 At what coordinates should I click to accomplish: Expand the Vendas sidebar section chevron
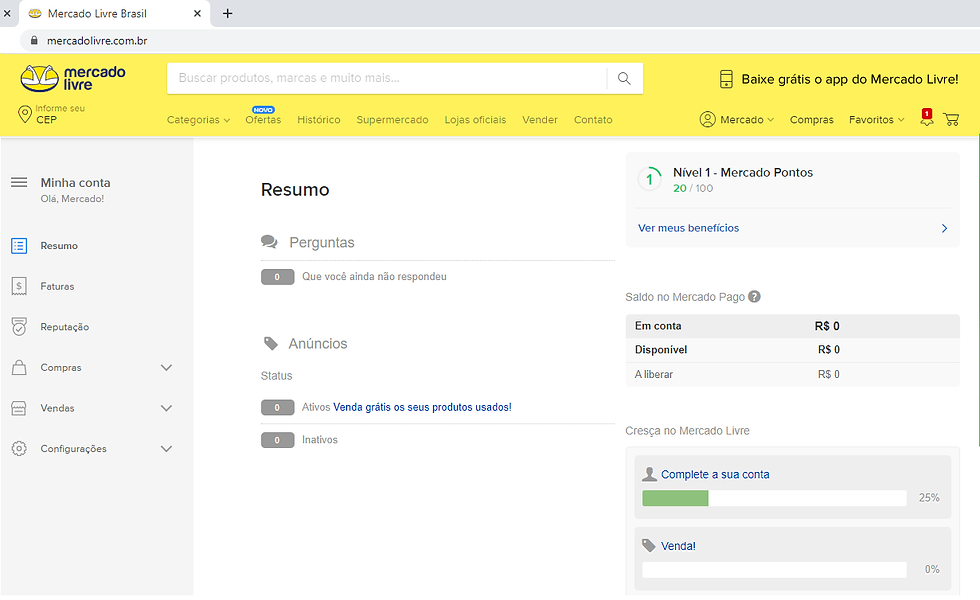pyautogui.click(x=166, y=408)
